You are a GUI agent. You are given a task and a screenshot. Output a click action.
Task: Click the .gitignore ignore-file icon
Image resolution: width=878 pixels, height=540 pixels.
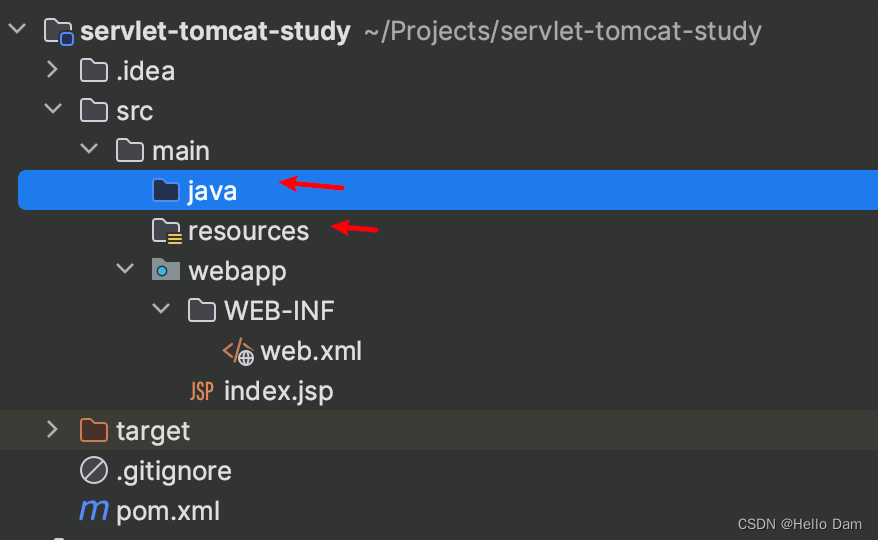point(94,471)
